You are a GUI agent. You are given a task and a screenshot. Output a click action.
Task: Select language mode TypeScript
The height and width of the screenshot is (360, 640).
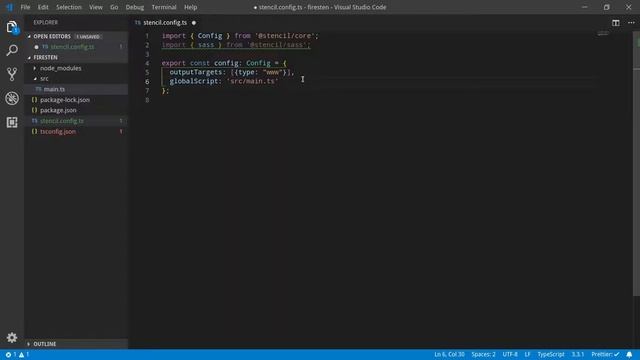coord(551,354)
